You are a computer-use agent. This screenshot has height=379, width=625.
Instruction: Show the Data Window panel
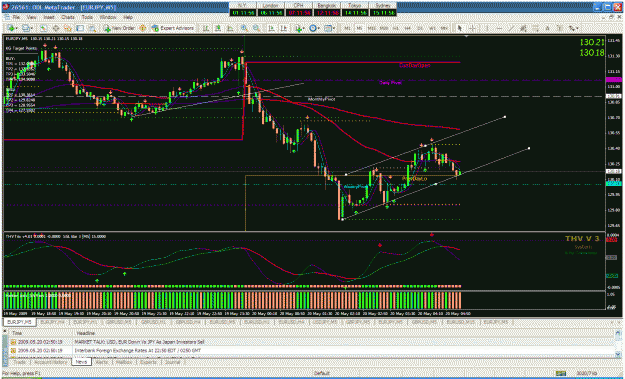pyautogui.click(x=55, y=28)
